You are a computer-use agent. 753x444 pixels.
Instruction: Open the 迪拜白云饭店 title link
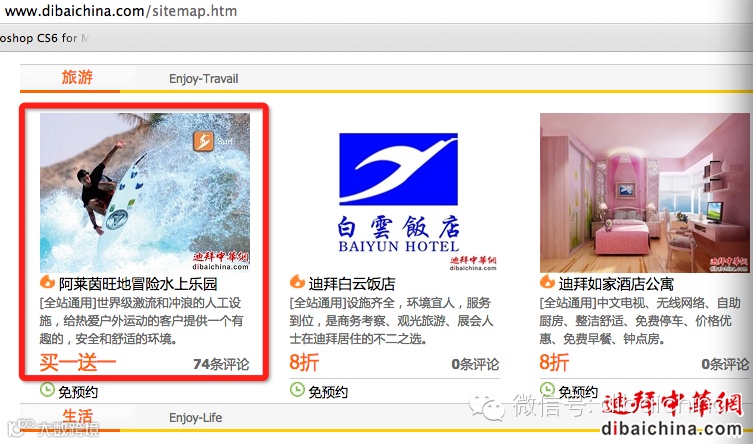coord(352,284)
